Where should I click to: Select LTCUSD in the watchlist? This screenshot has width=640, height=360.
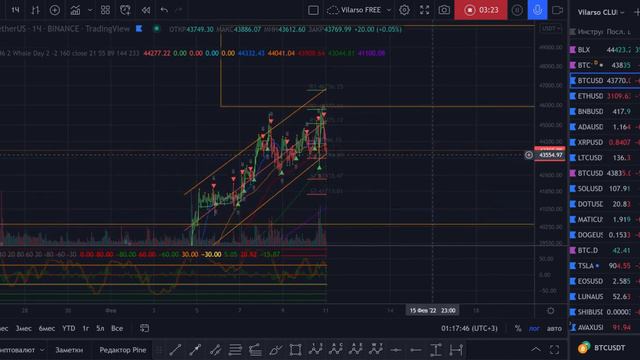[x=604, y=158]
